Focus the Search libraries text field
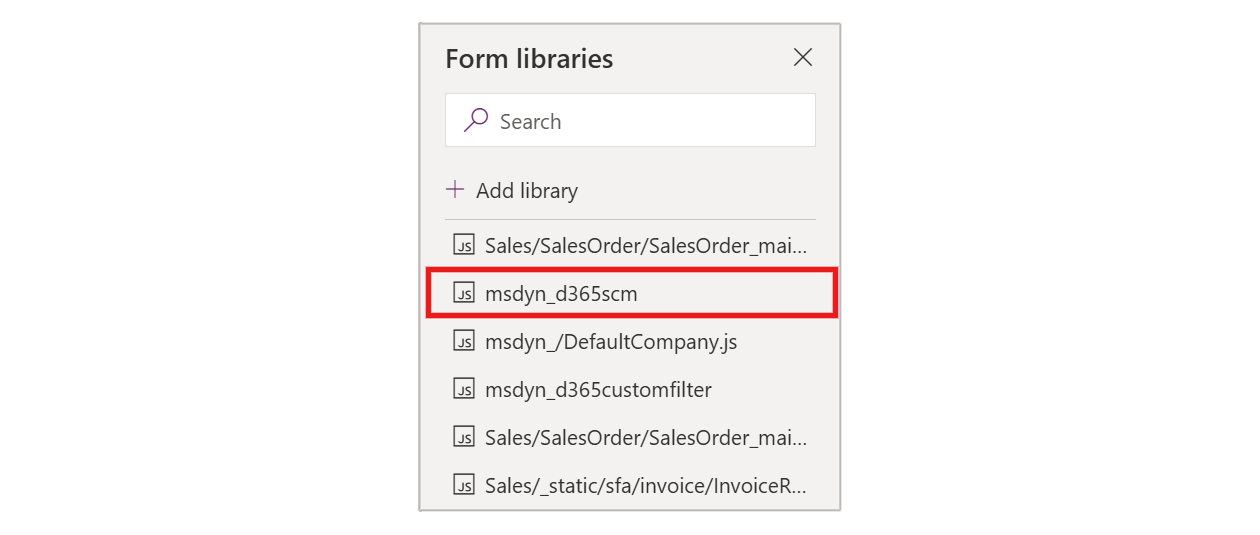The height and width of the screenshot is (535, 1260). (650, 121)
